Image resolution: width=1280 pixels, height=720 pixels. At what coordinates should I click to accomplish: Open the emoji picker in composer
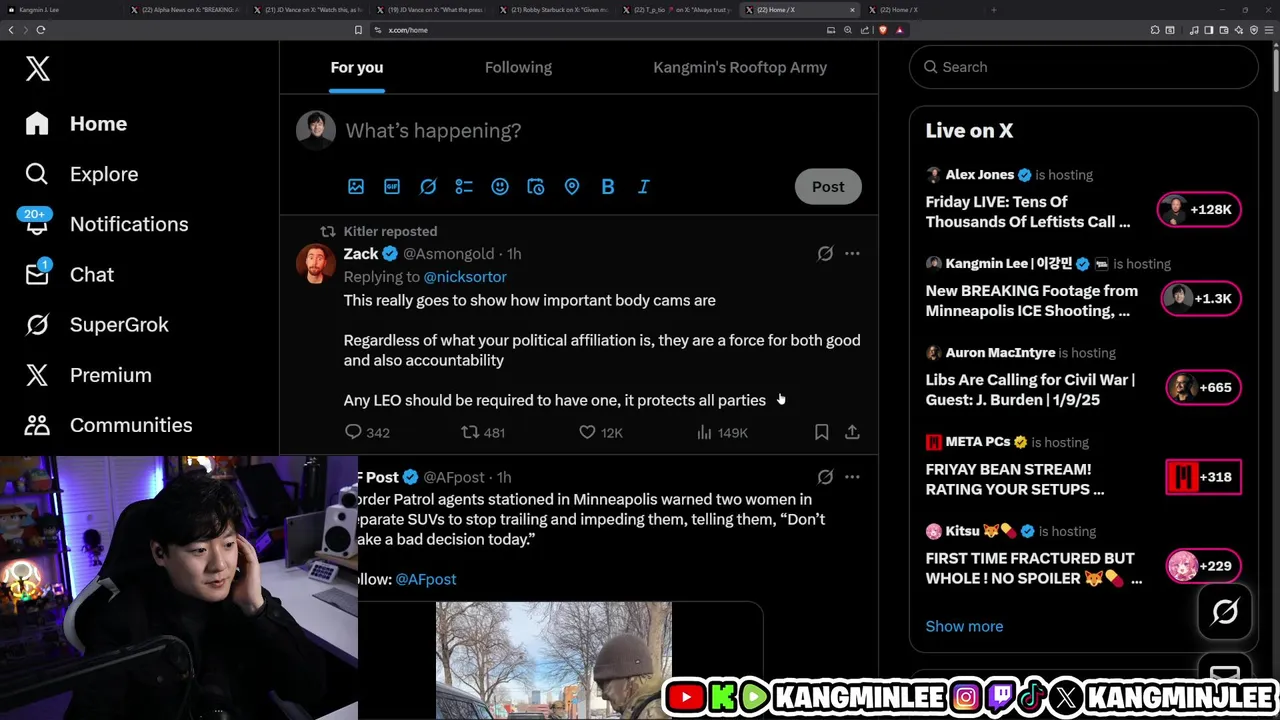(x=500, y=187)
